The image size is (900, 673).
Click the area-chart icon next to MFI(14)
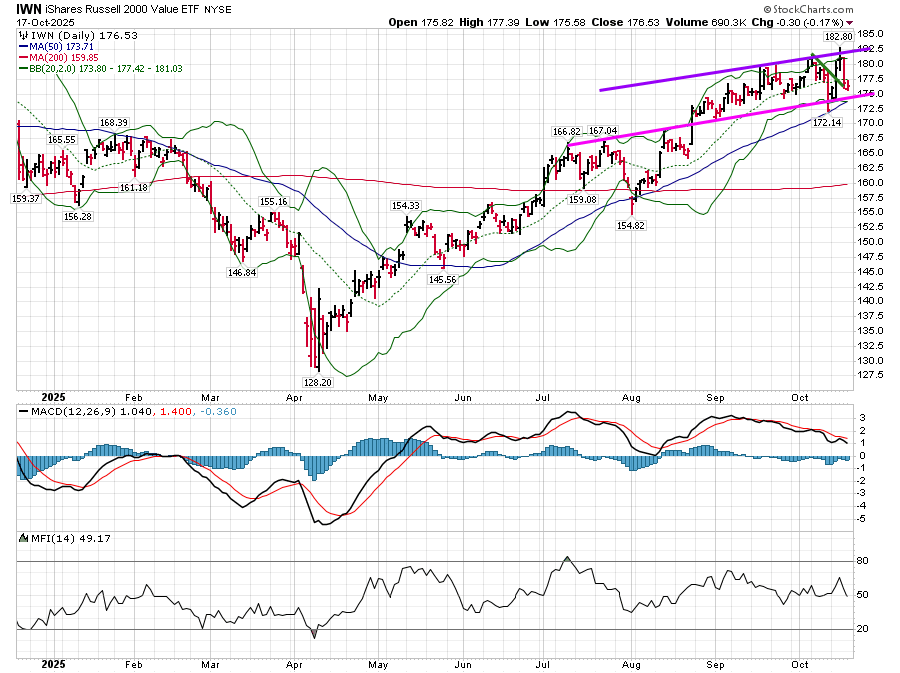point(24,539)
